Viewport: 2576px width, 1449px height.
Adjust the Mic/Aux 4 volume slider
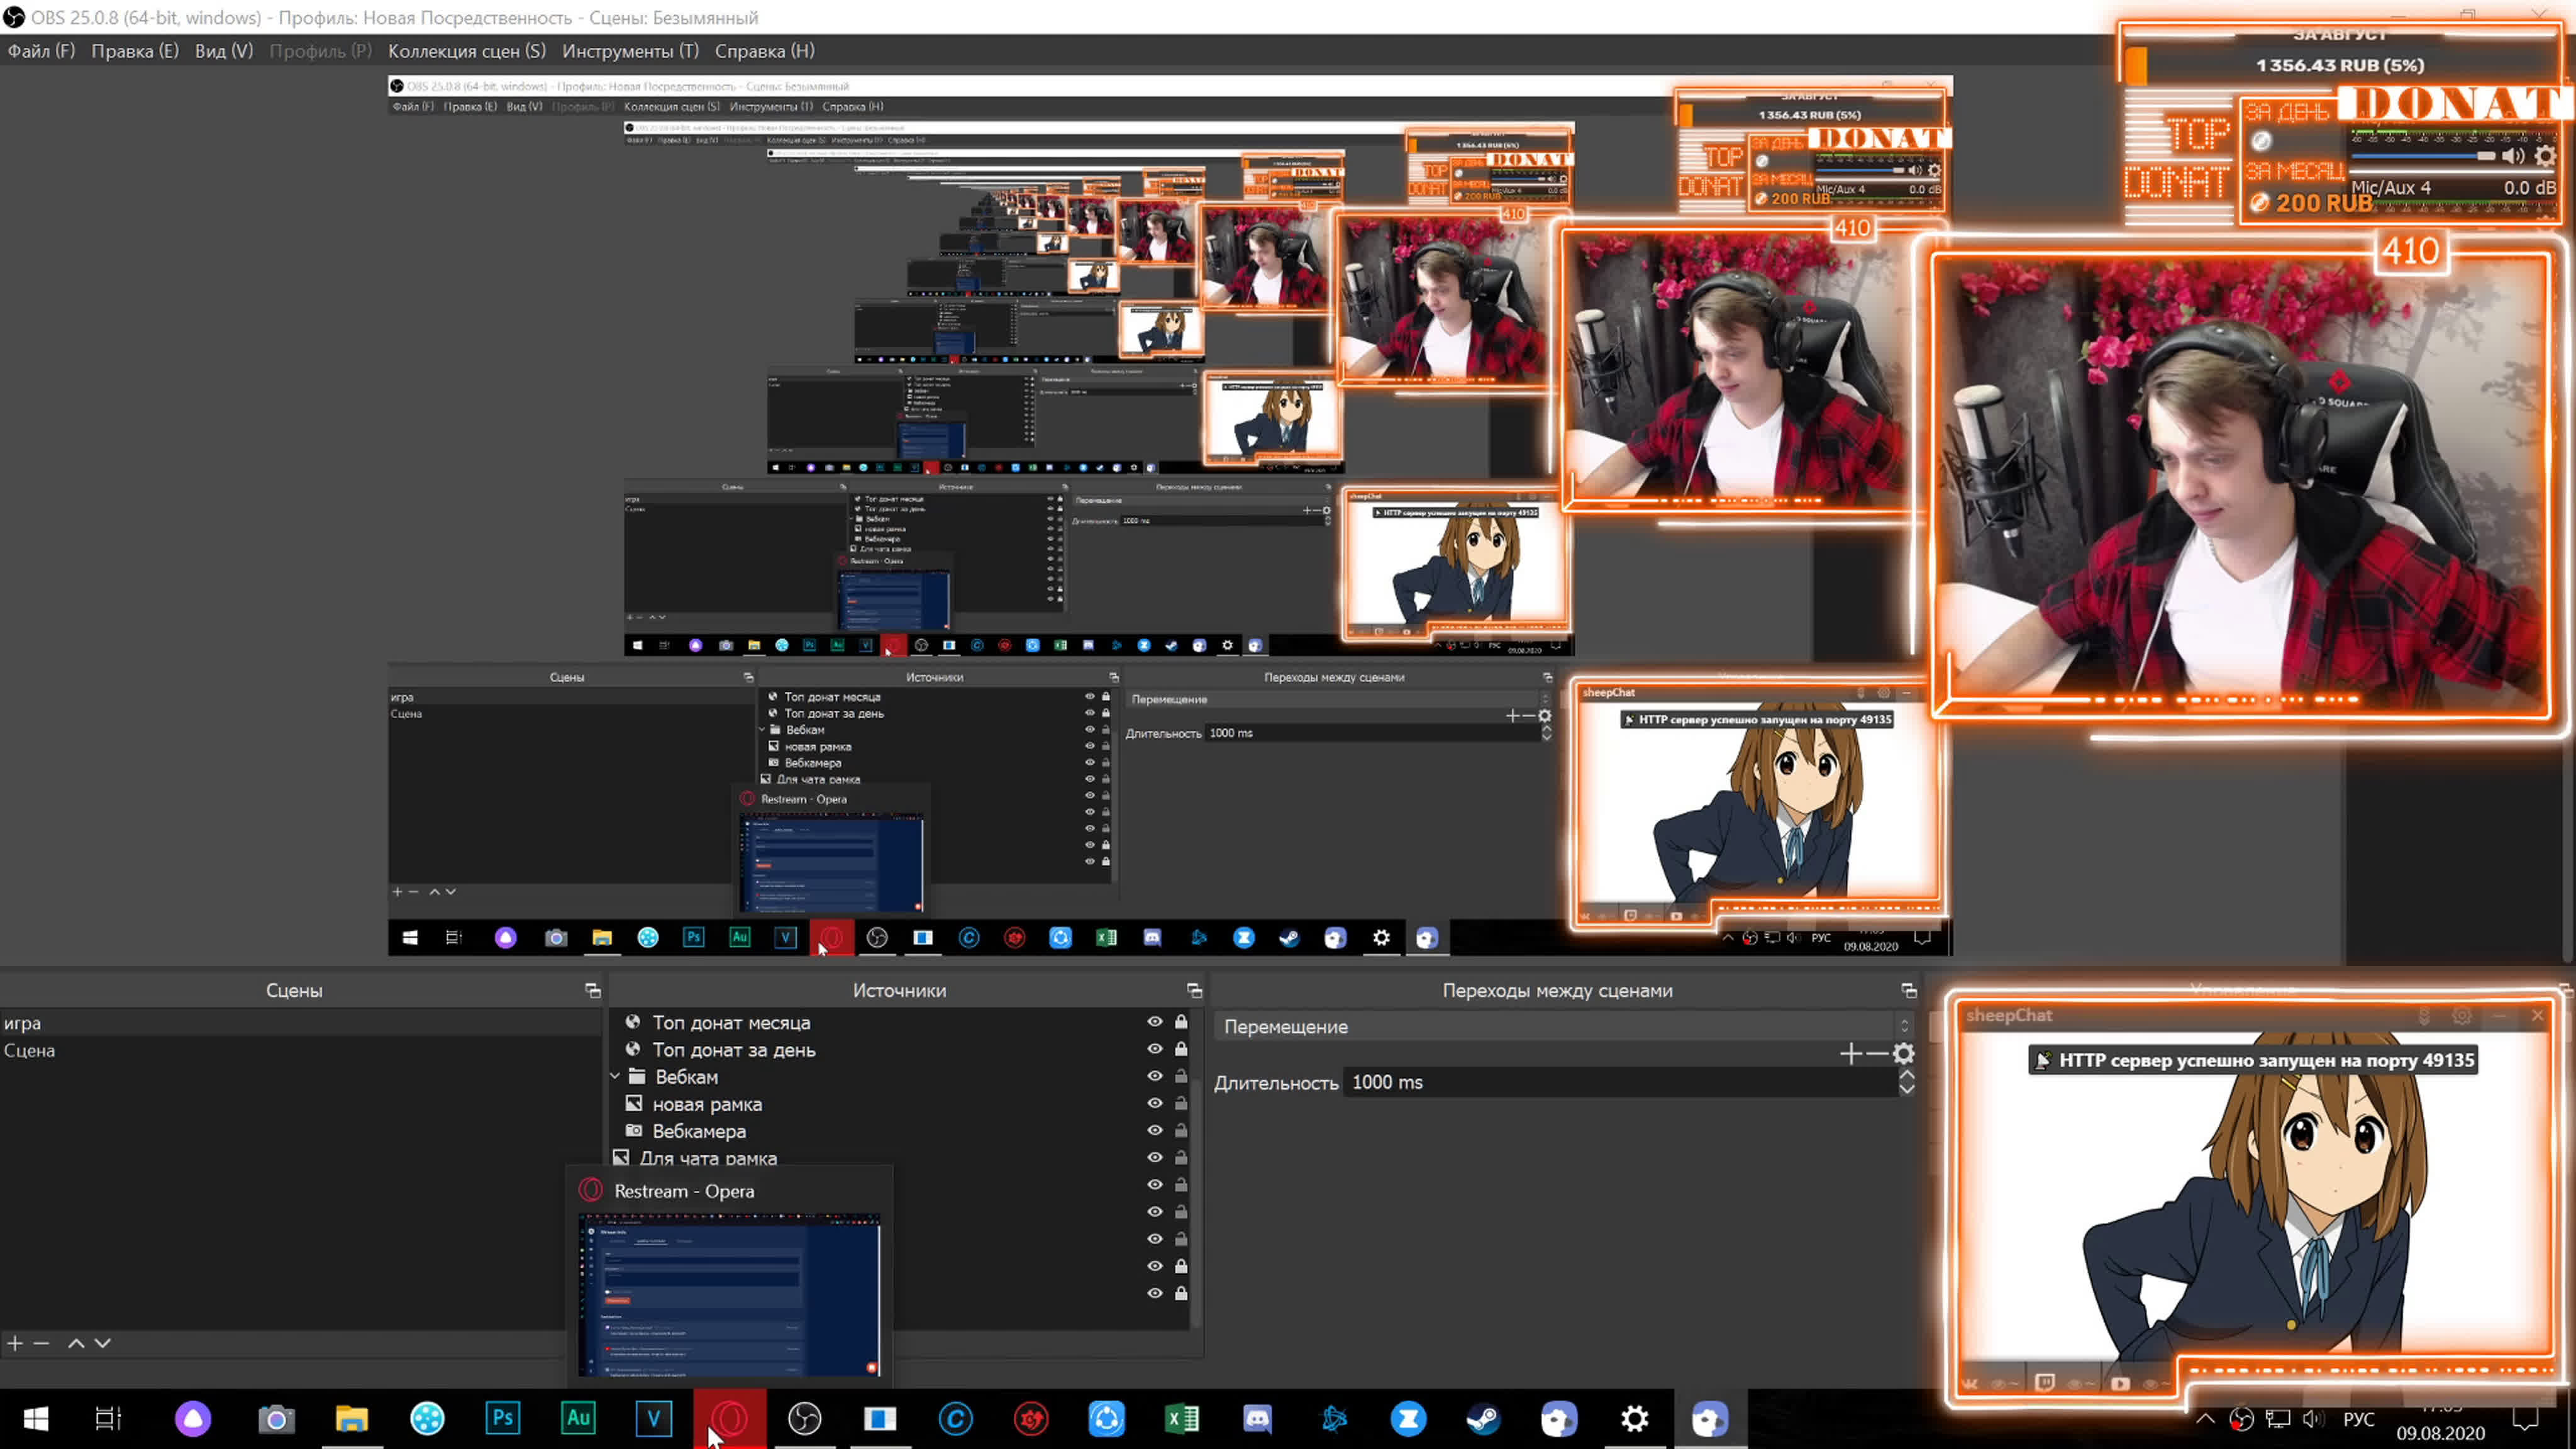(x=2423, y=156)
